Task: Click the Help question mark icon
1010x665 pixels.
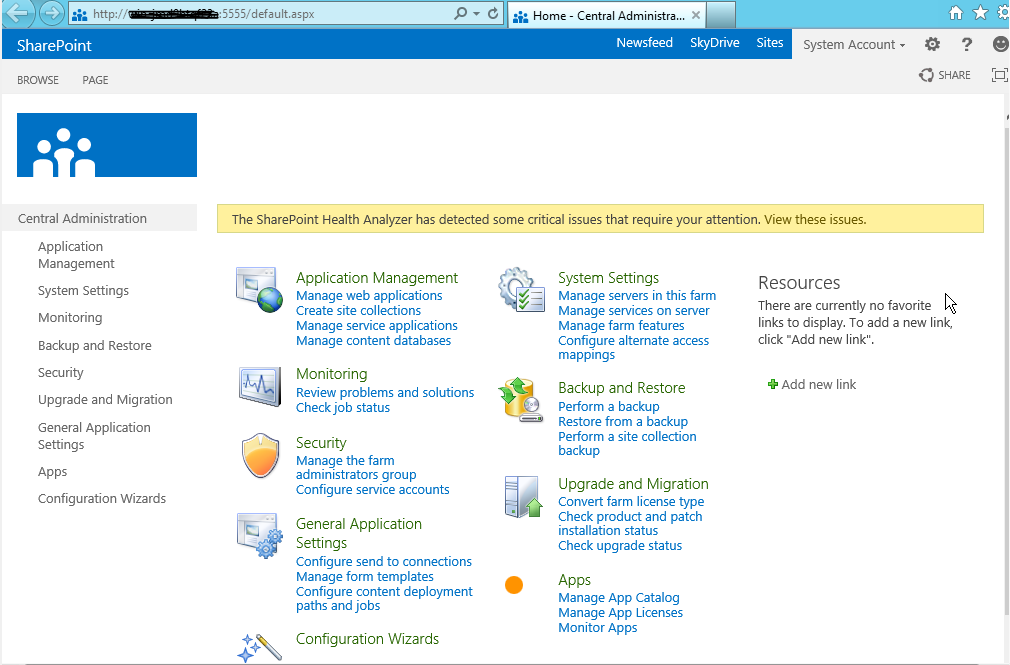Action: (966, 44)
